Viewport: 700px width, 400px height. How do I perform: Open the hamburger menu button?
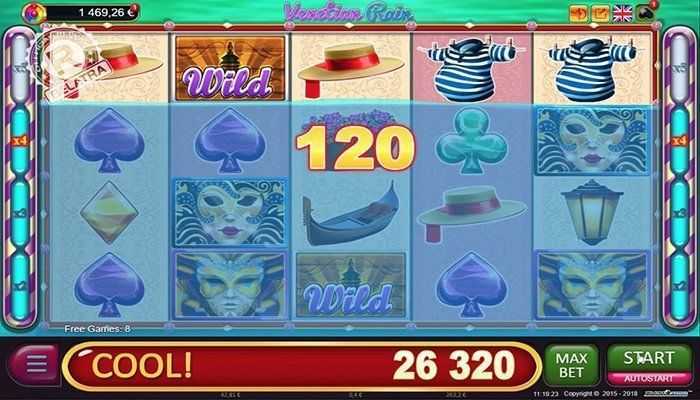click(x=36, y=364)
